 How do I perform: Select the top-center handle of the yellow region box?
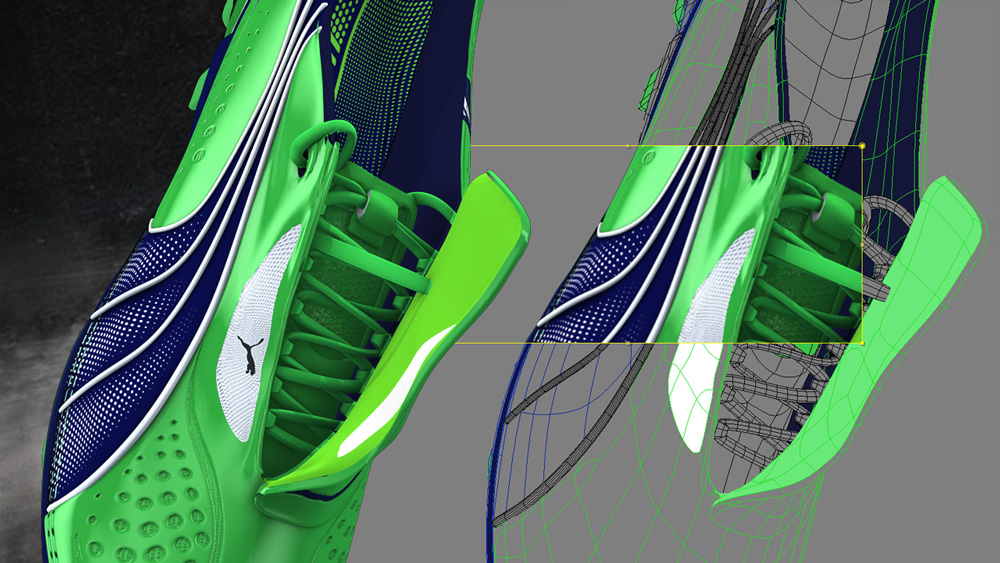pyautogui.click(x=628, y=146)
